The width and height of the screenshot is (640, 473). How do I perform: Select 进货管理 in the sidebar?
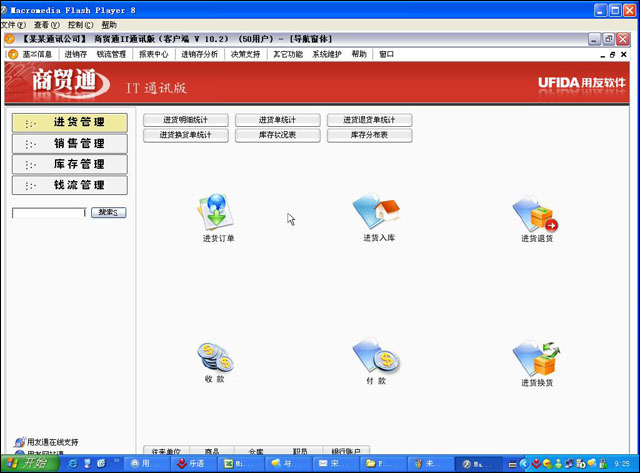70,122
